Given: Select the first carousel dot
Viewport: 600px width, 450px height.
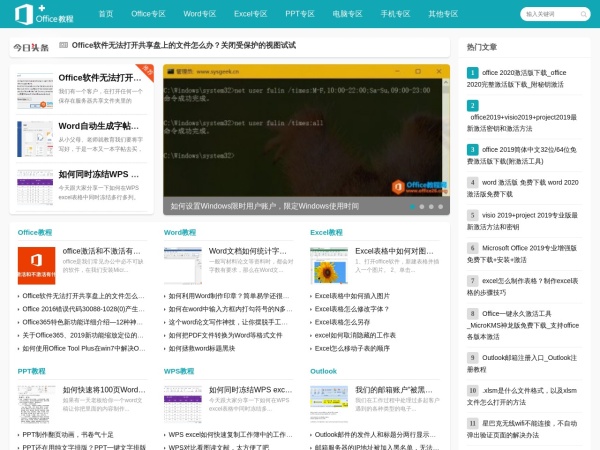Looking at the screenshot, I should point(412,207).
